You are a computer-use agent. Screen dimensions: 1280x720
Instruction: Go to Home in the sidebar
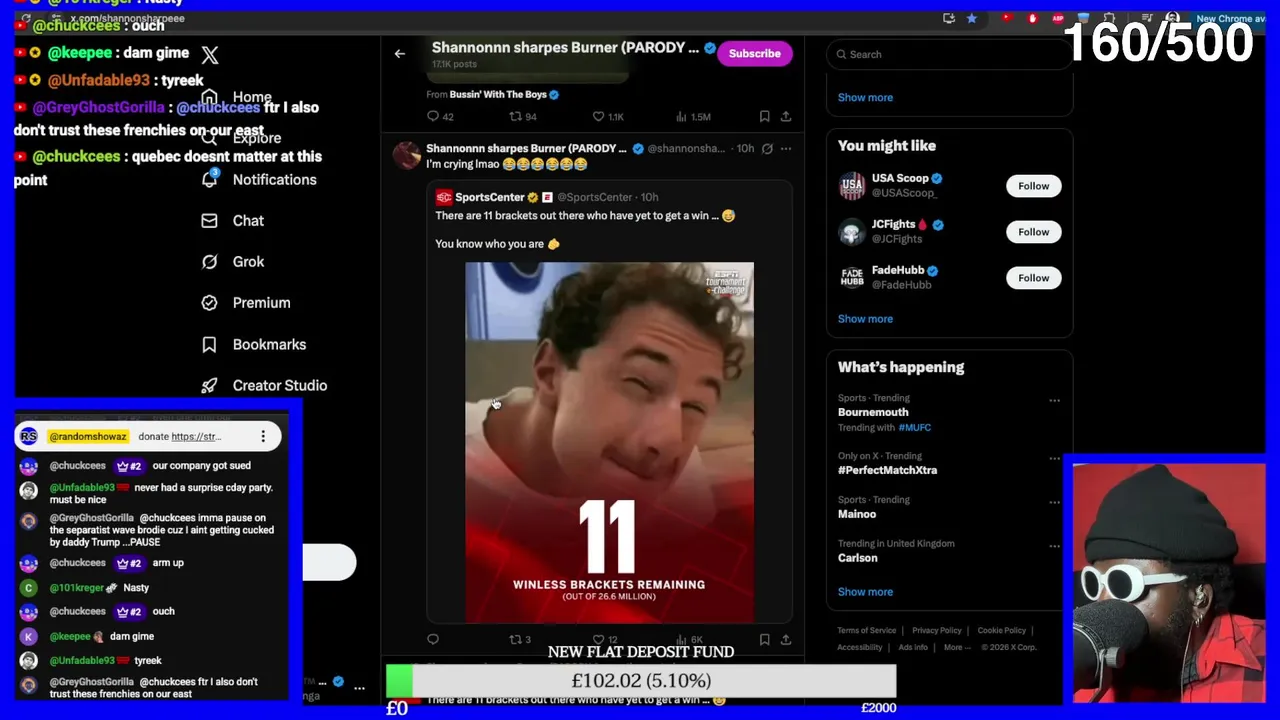[x=251, y=98]
